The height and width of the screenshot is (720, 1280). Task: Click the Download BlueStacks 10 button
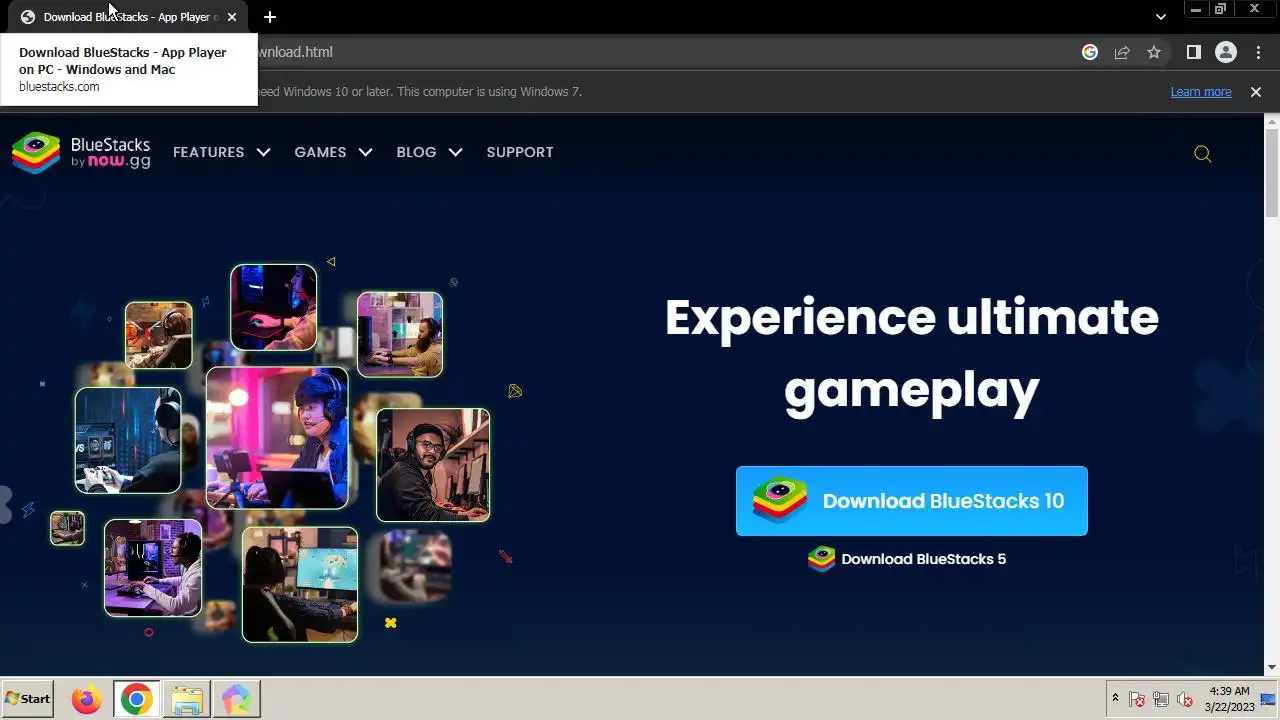tap(912, 501)
